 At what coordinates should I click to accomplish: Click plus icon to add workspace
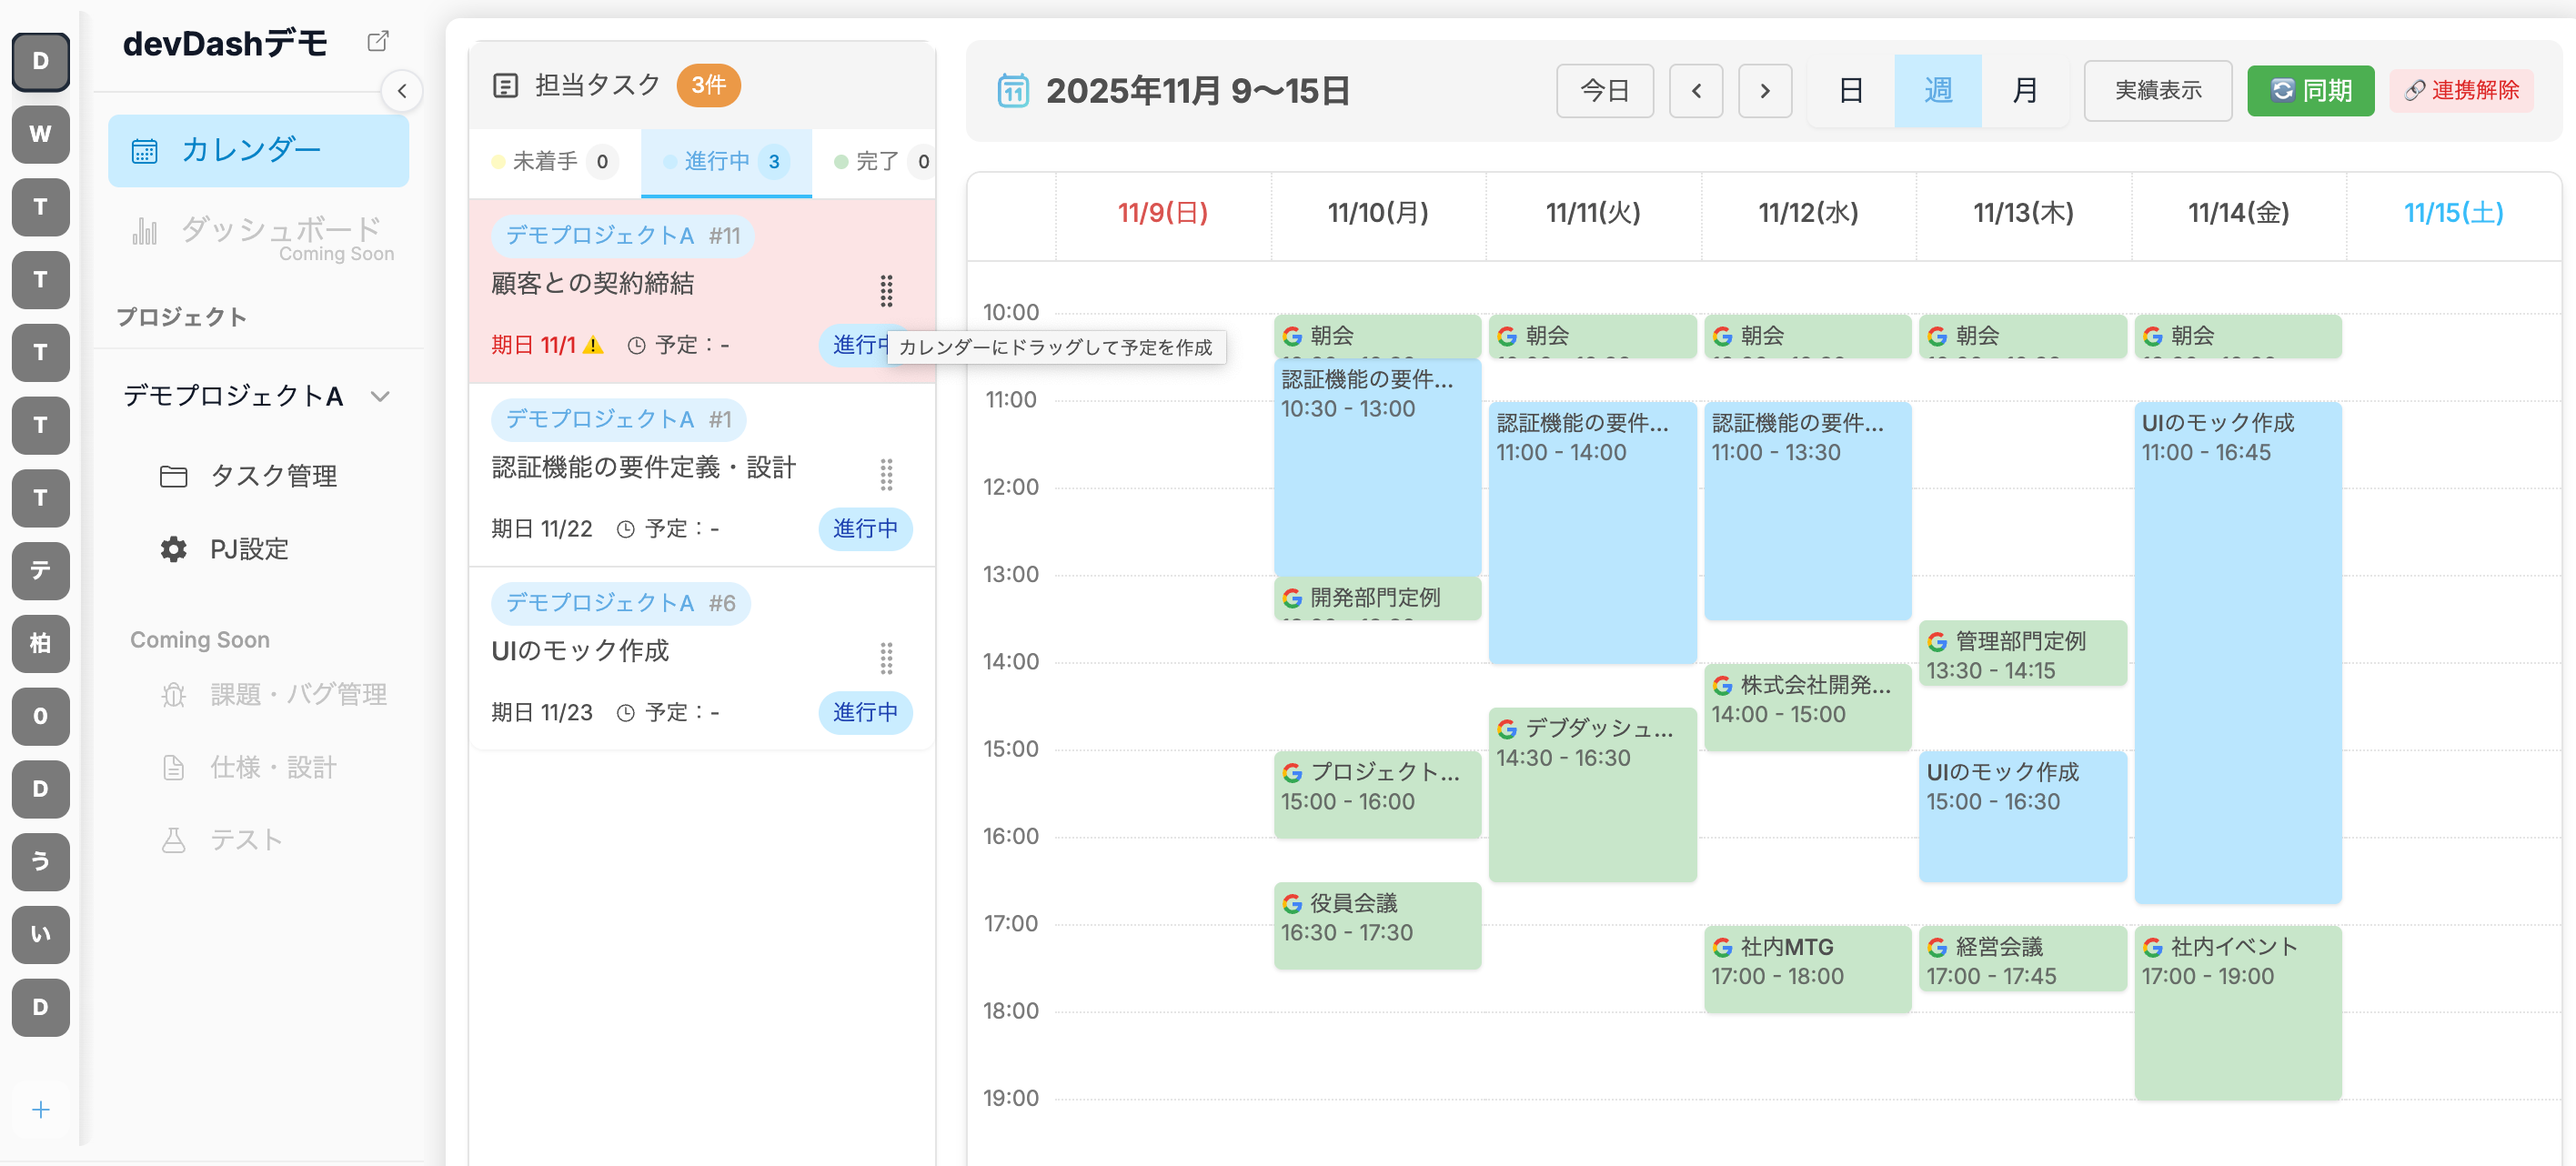tap(40, 1109)
